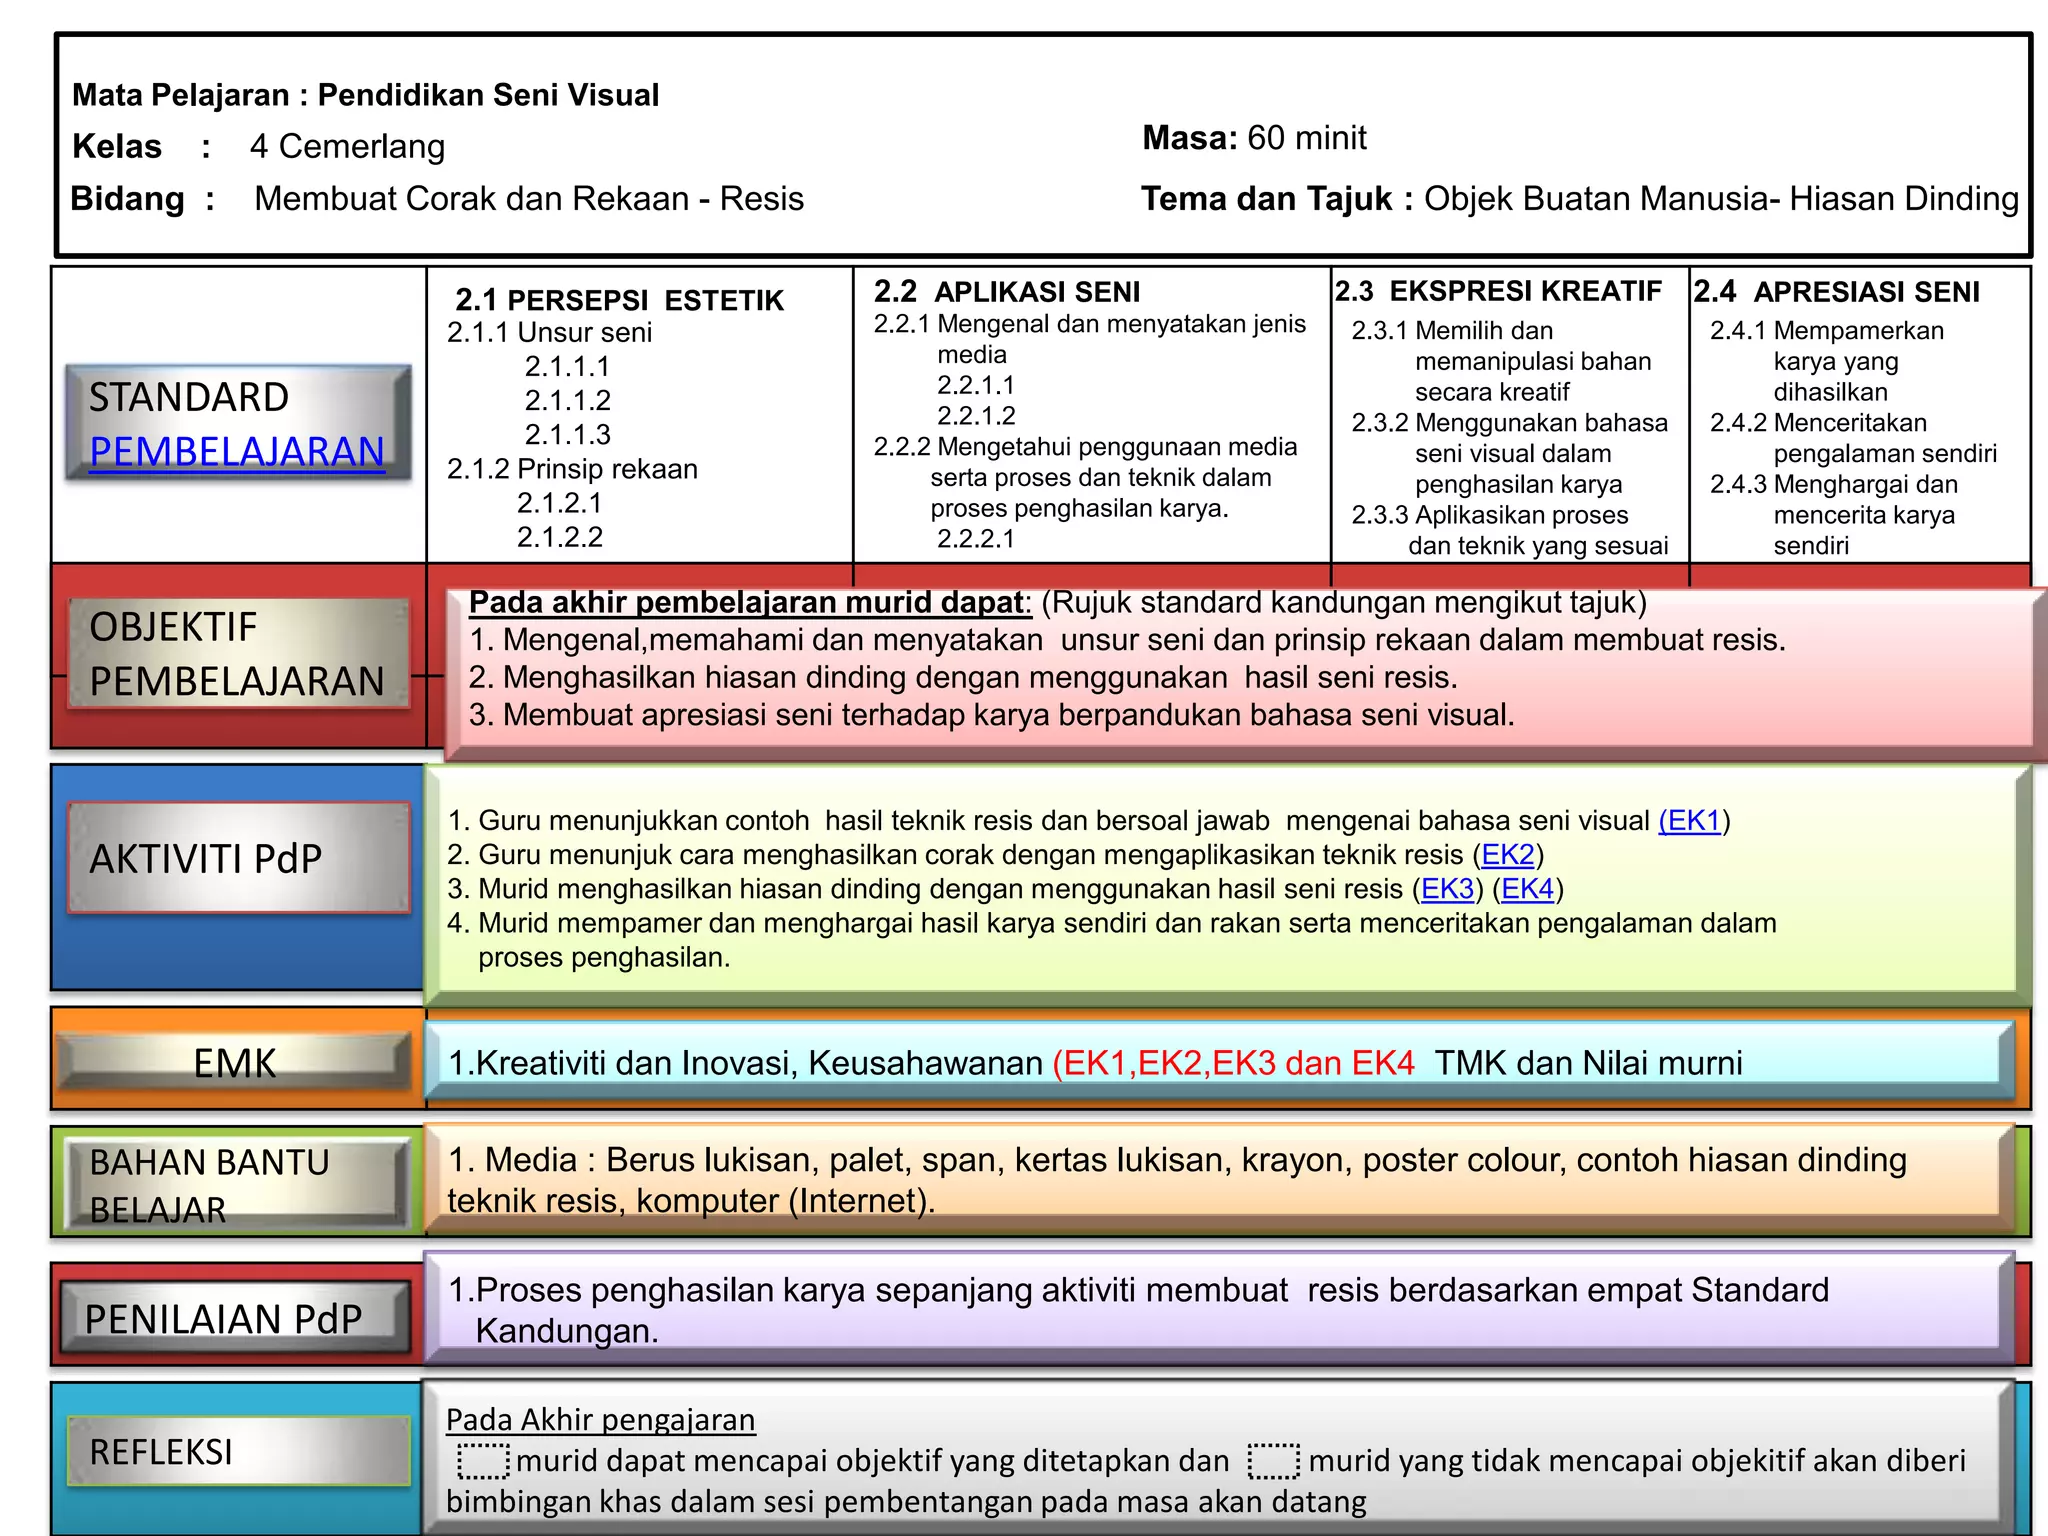Click the EK1 link

tap(1690, 821)
